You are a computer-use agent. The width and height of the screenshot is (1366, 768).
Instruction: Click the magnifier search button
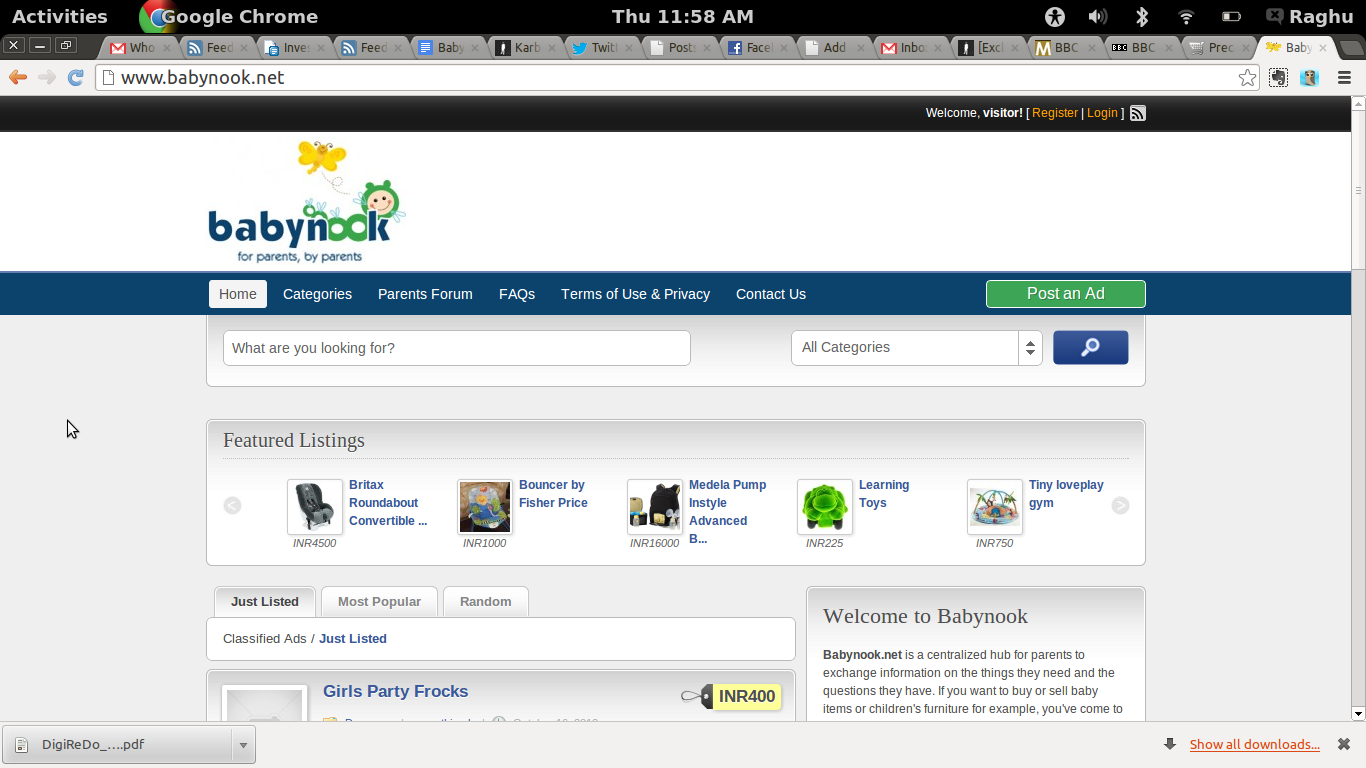click(x=1090, y=347)
